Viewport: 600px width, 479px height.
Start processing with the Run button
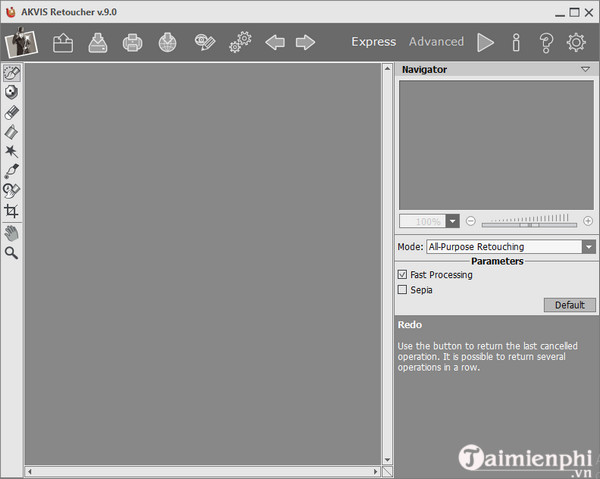tap(485, 42)
